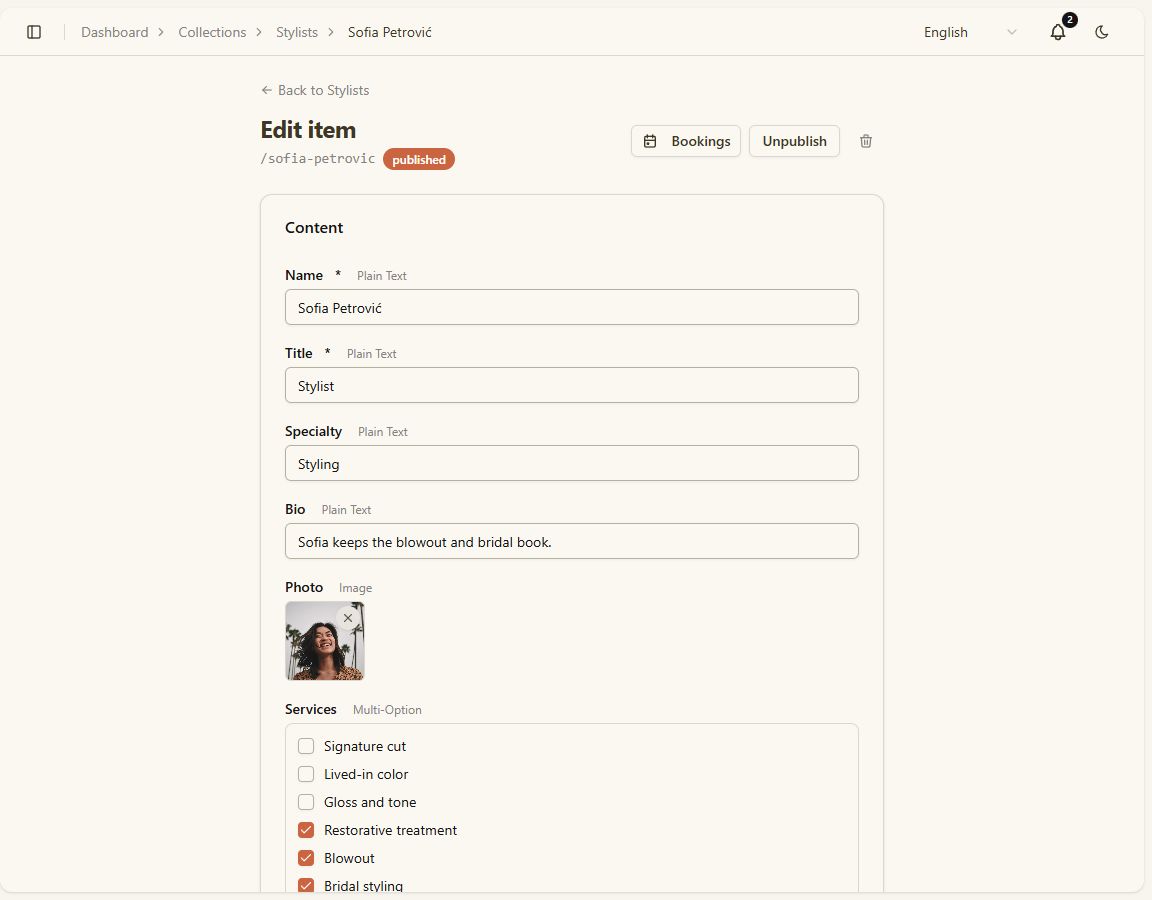Open Stylists breadcrumb
The height and width of the screenshot is (900, 1152).
tap(297, 32)
